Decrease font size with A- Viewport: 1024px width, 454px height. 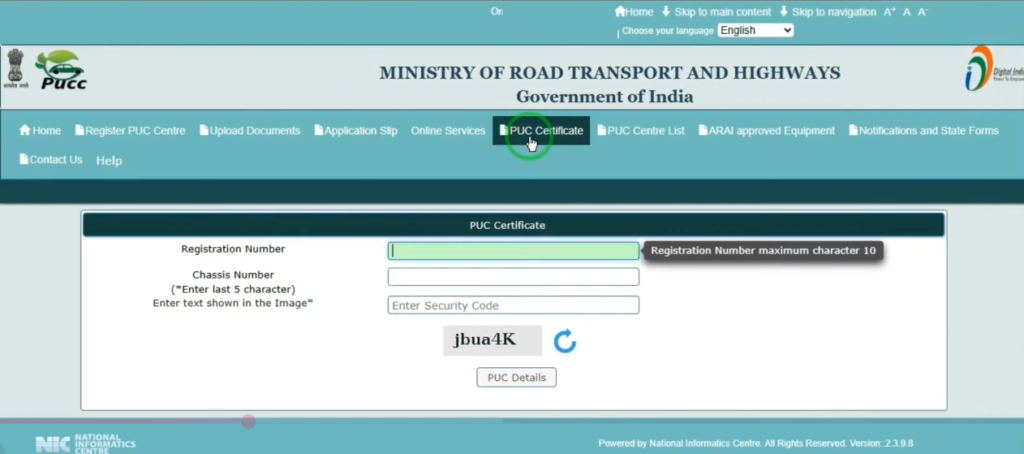(x=923, y=12)
